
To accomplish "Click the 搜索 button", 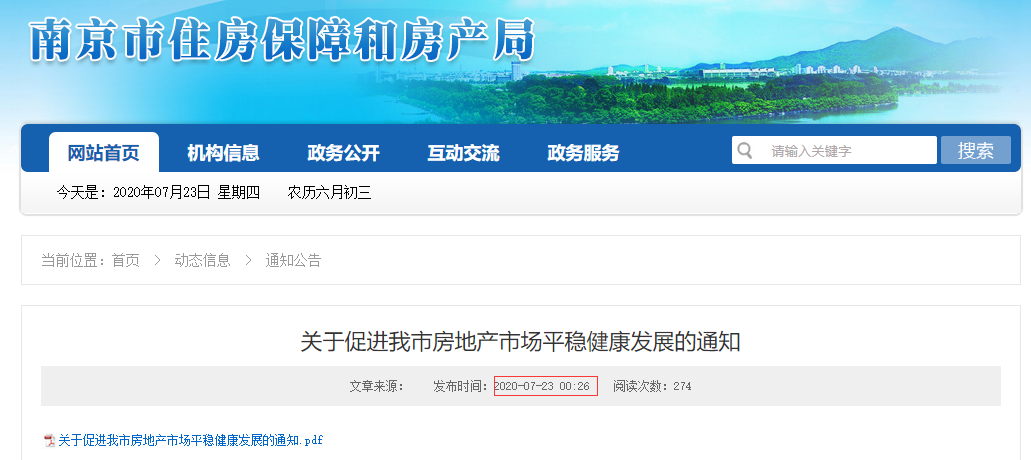I will click(x=976, y=150).
